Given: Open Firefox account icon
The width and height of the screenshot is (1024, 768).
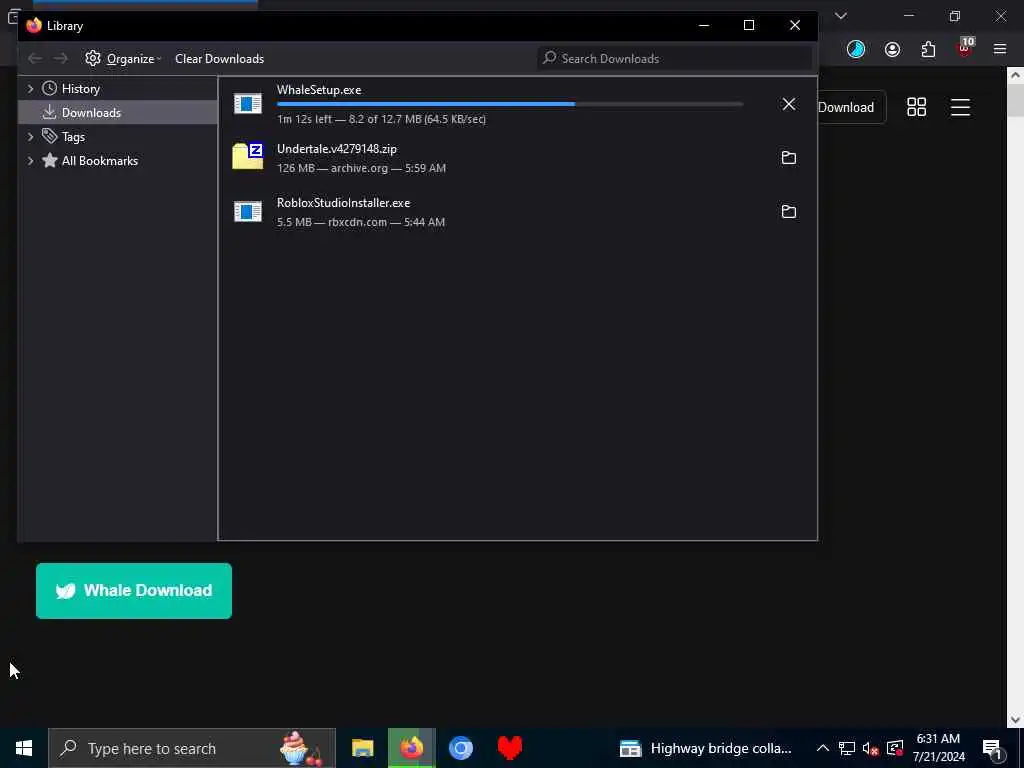Looking at the screenshot, I should click(892, 49).
